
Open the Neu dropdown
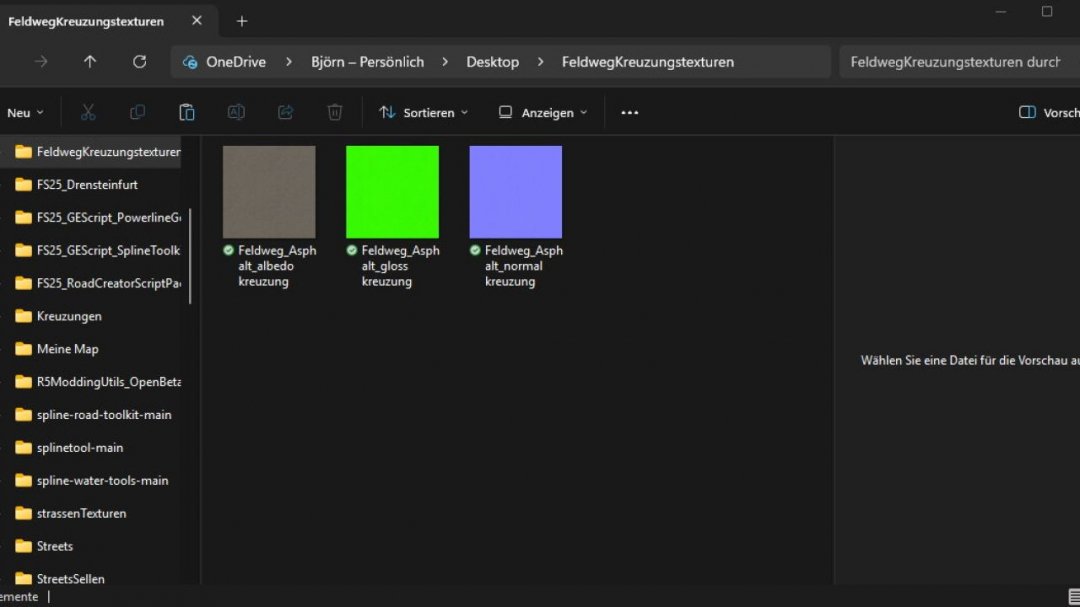(x=20, y=112)
